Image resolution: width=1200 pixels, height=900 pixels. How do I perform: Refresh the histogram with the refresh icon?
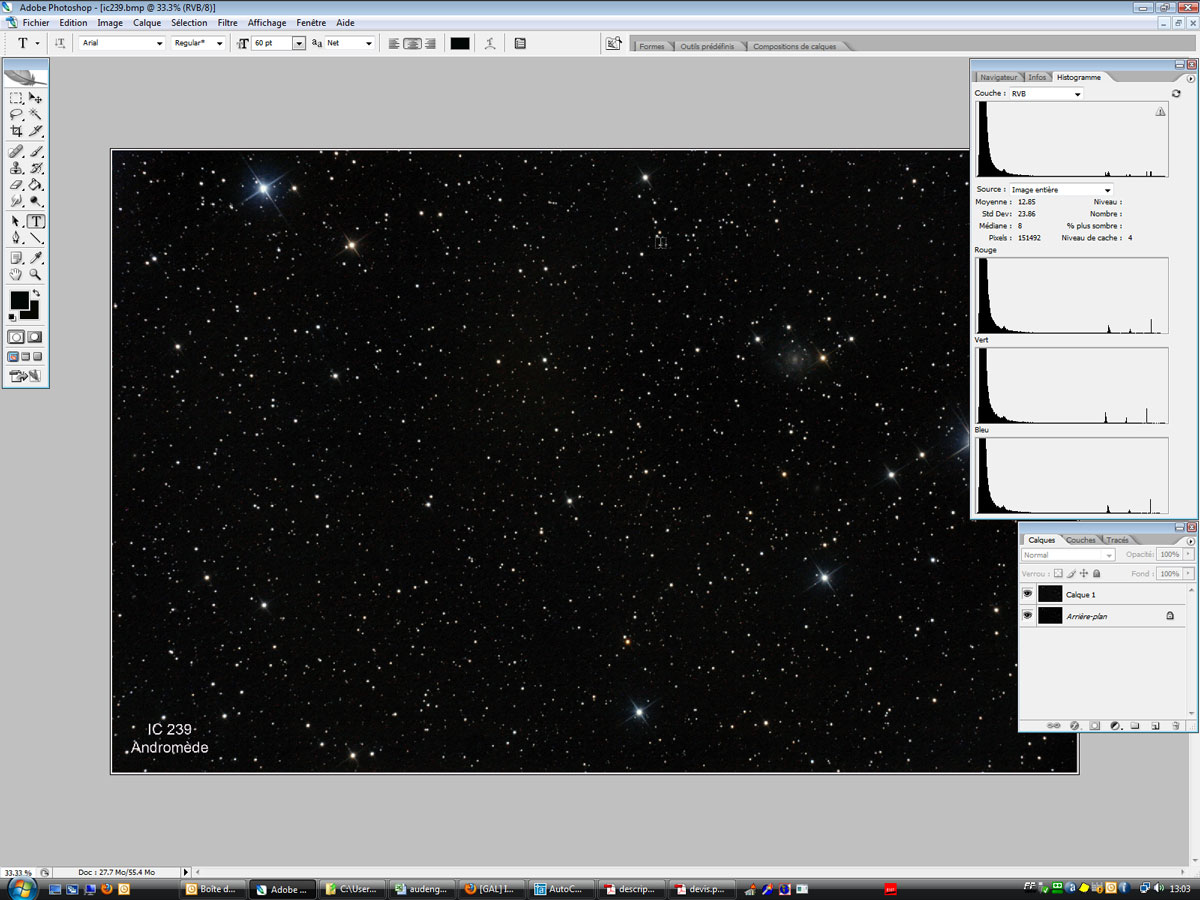point(1176,93)
